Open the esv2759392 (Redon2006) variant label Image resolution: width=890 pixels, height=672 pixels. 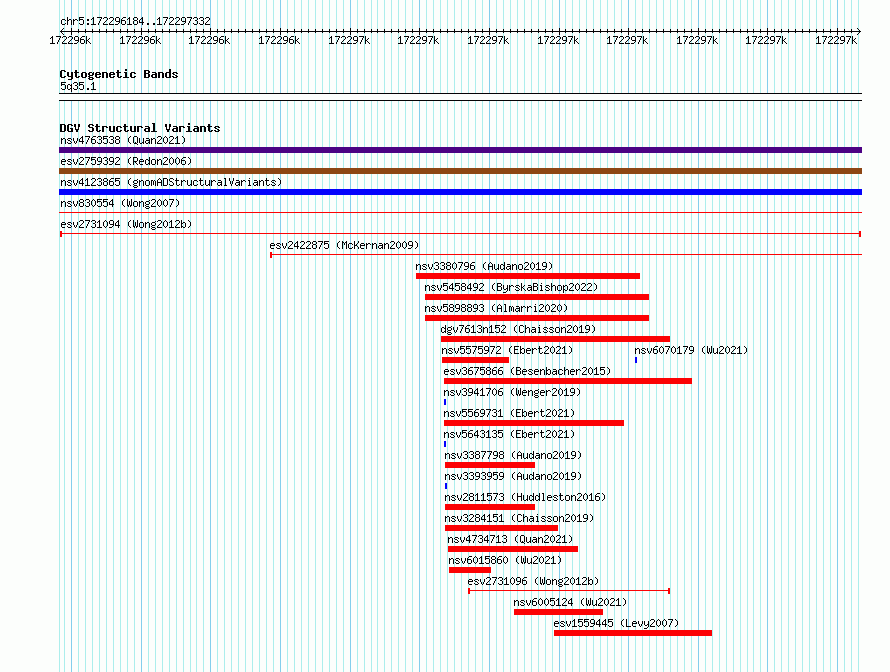pos(126,161)
